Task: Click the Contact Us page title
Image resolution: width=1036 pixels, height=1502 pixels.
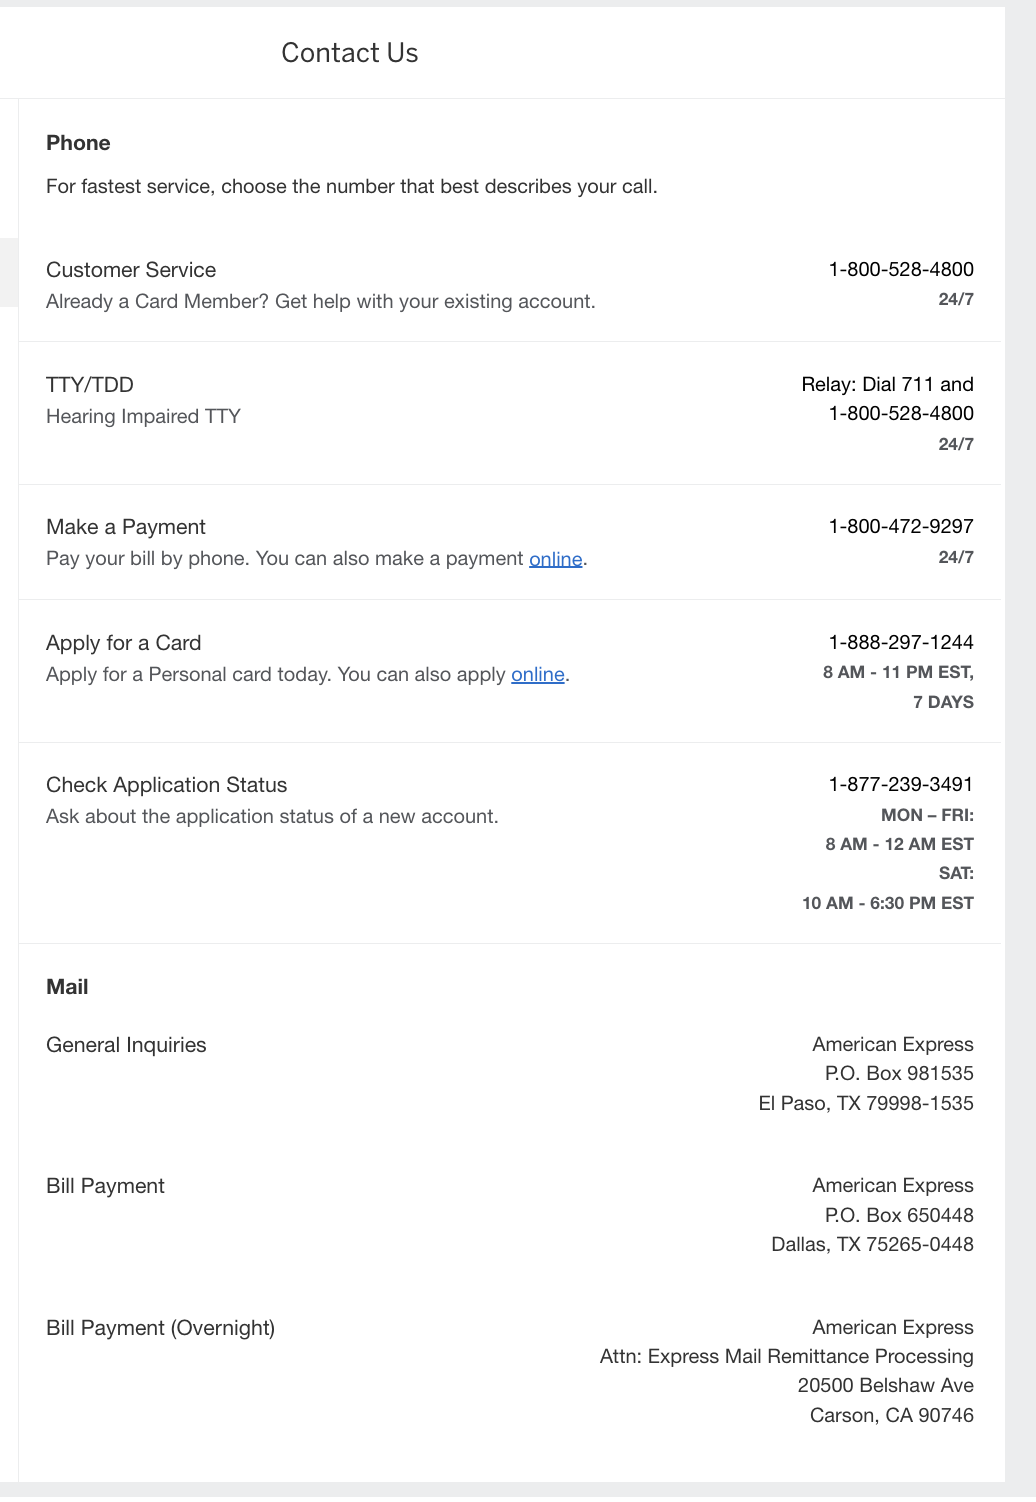Action: [x=349, y=53]
